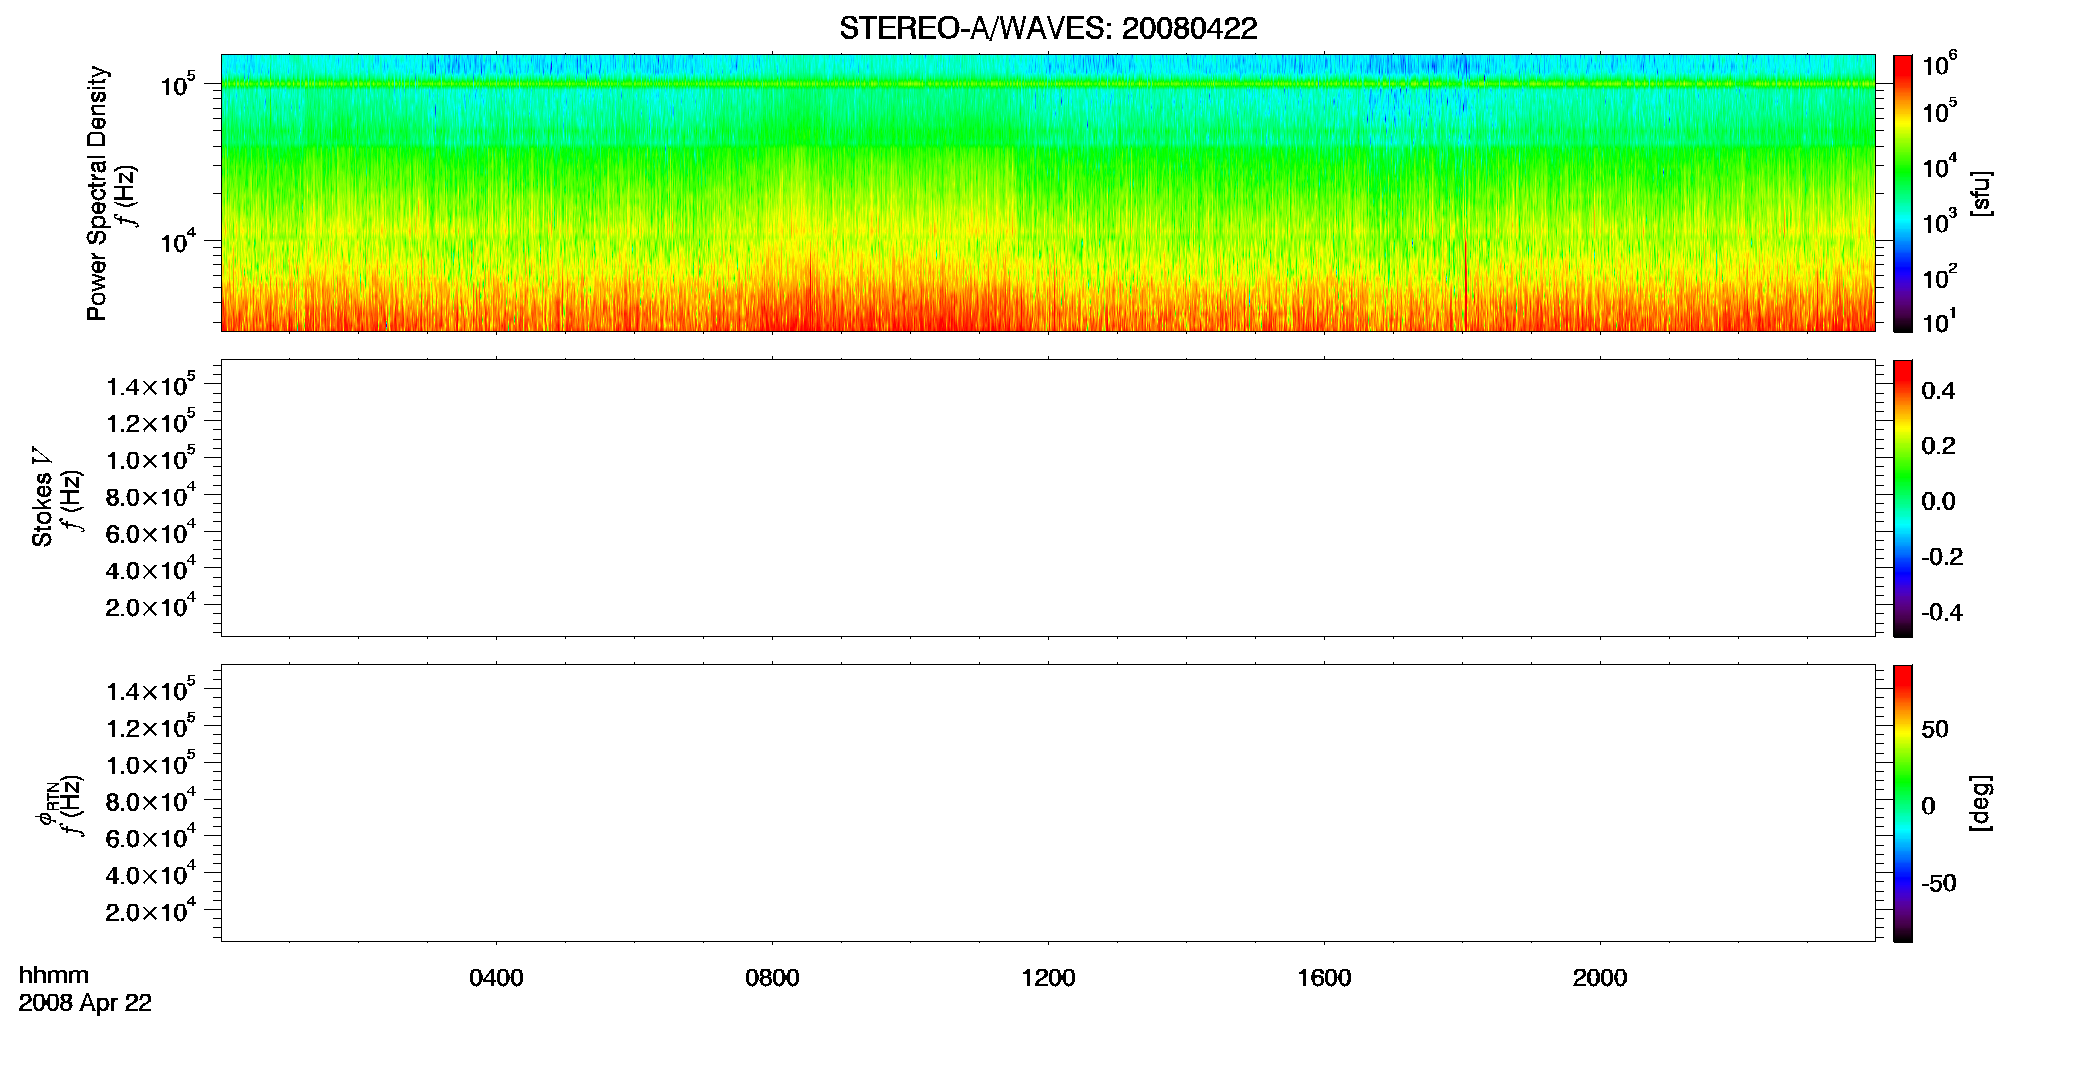
Task: Click the Stokes V axis title
Action: pyautogui.click(x=43, y=498)
